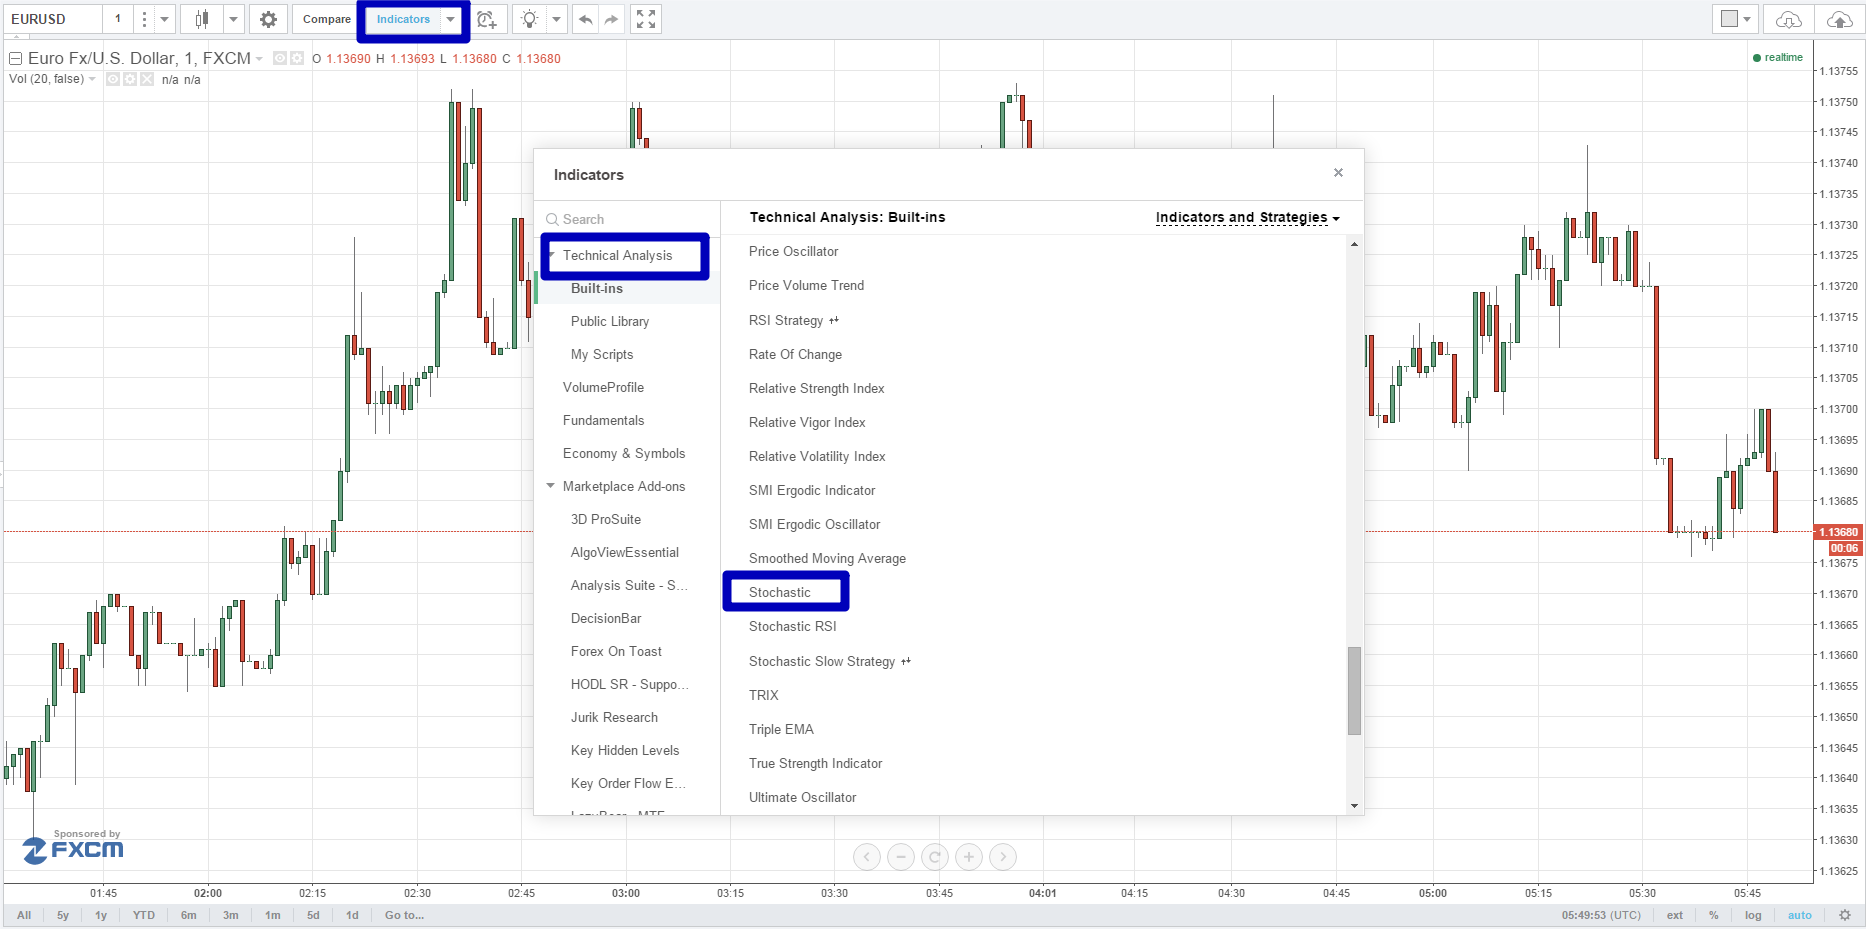Select My Scripts category
Screen dimensions: 1866x929
pyautogui.click(x=602, y=354)
